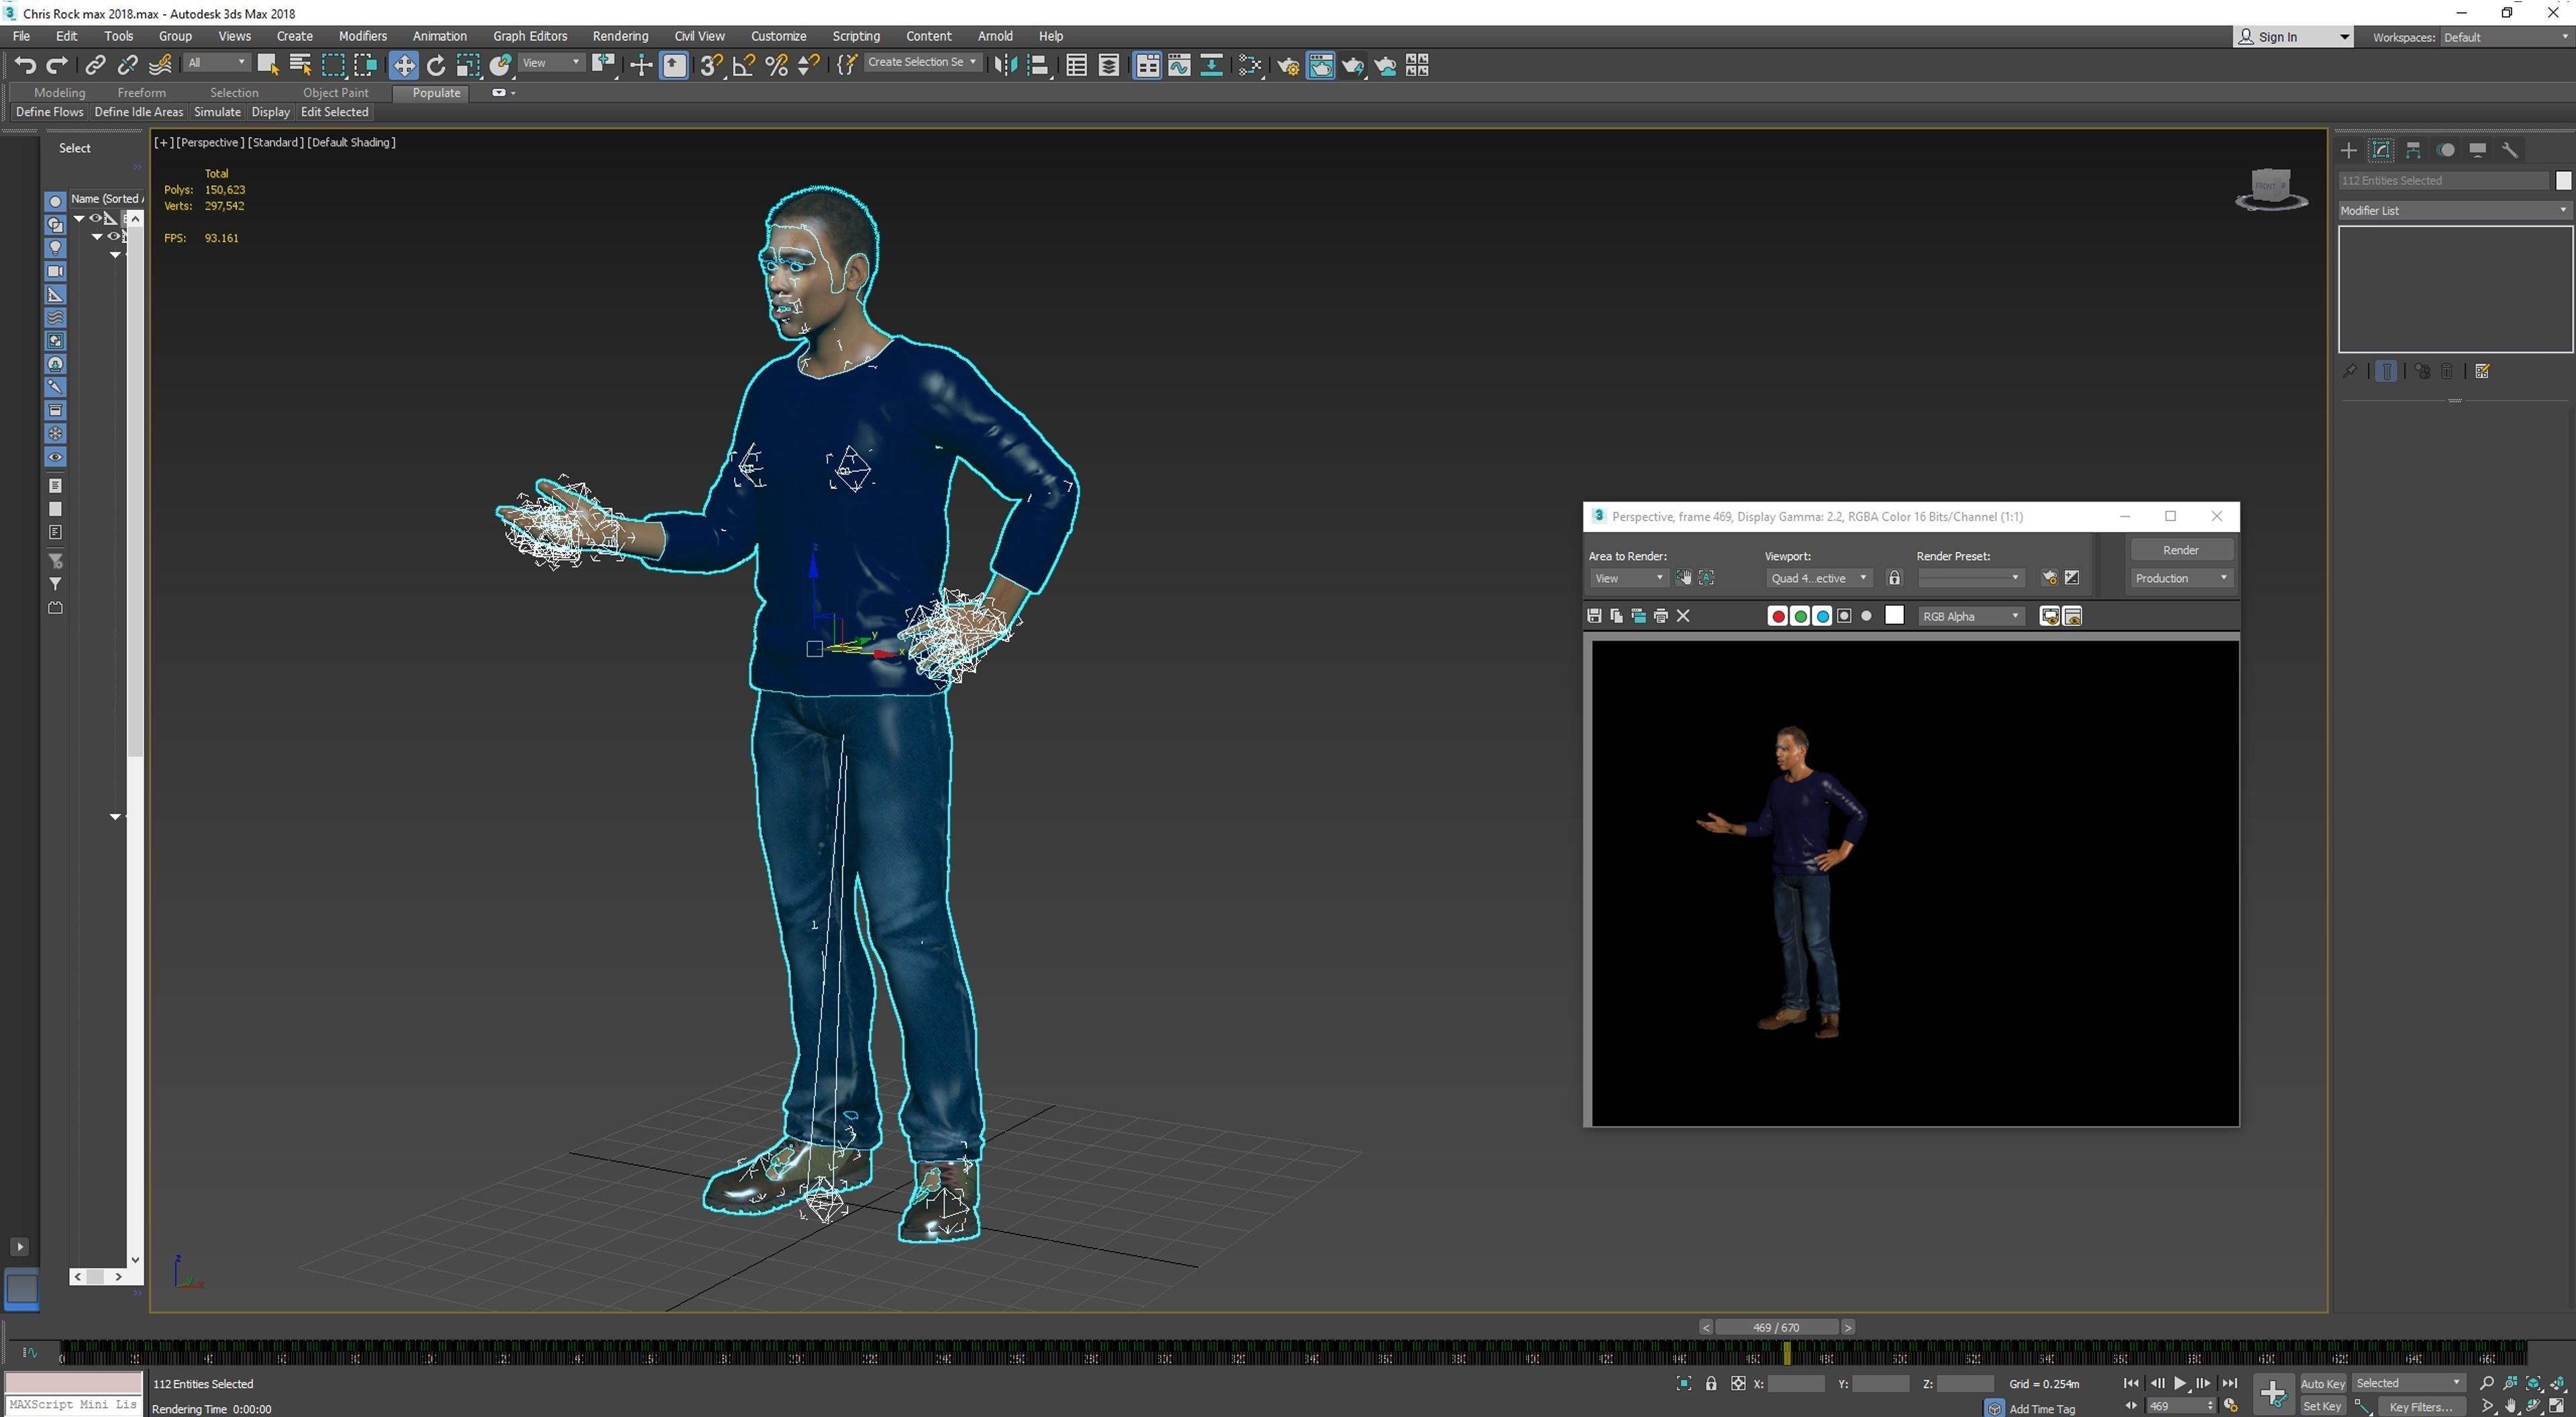
Task: Click the Set Key button
Action: click(x=2322, y=1407)
